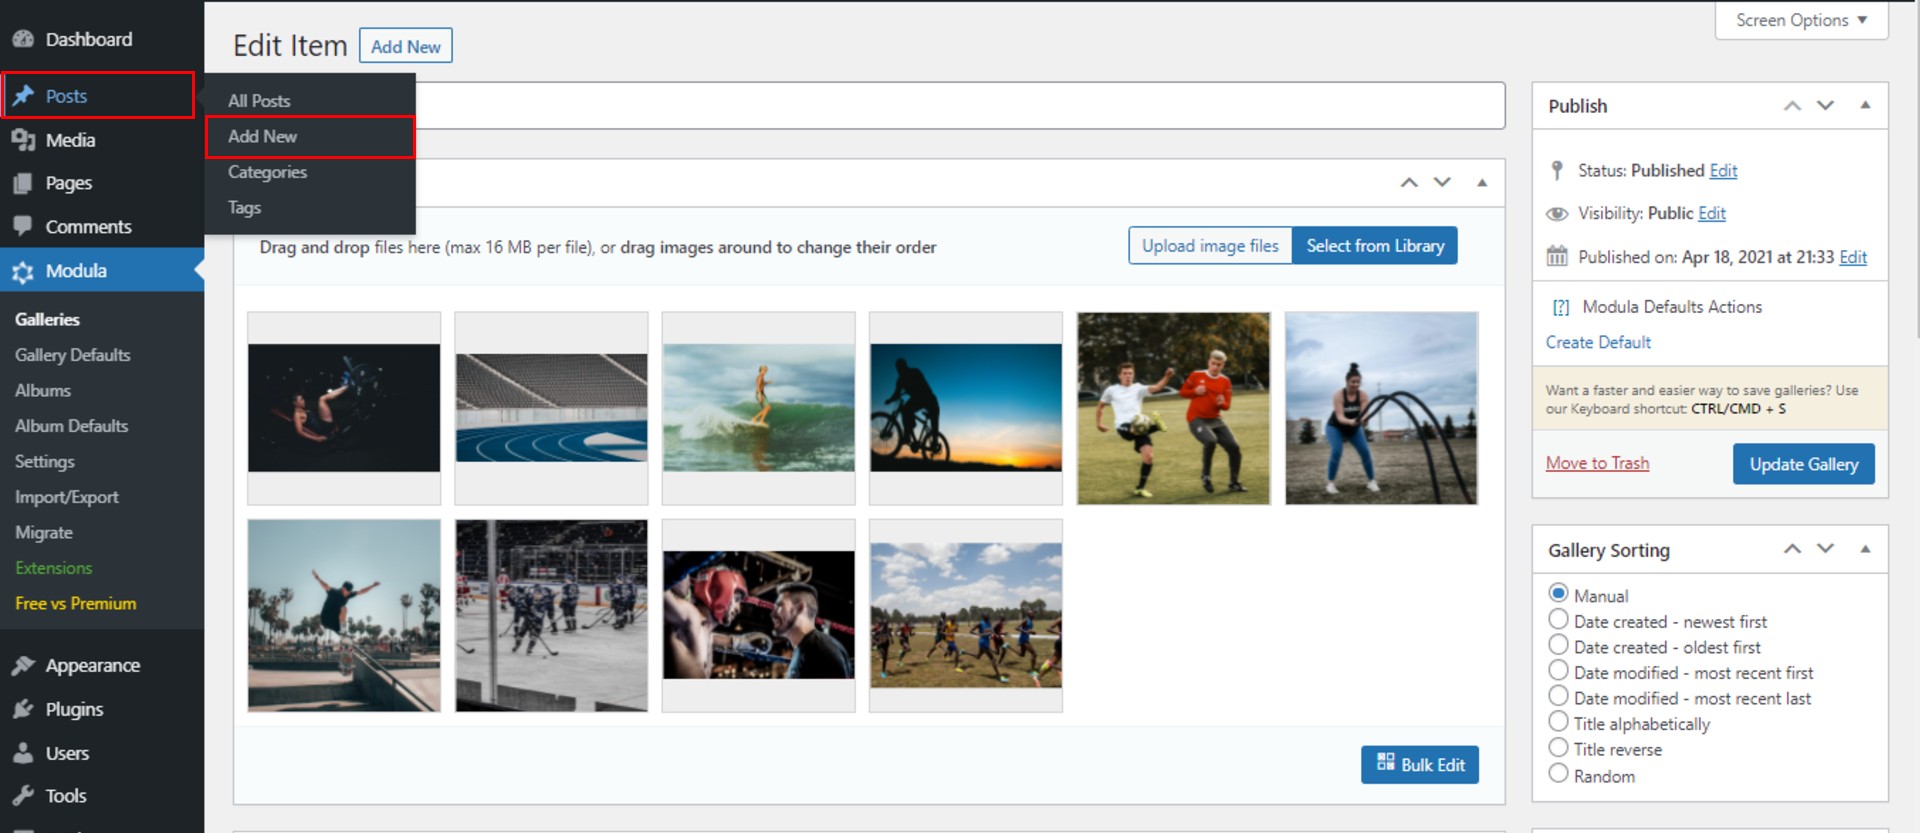1920x833 pixels.
Task: Click the Users person icon
Action: (23, 753)
